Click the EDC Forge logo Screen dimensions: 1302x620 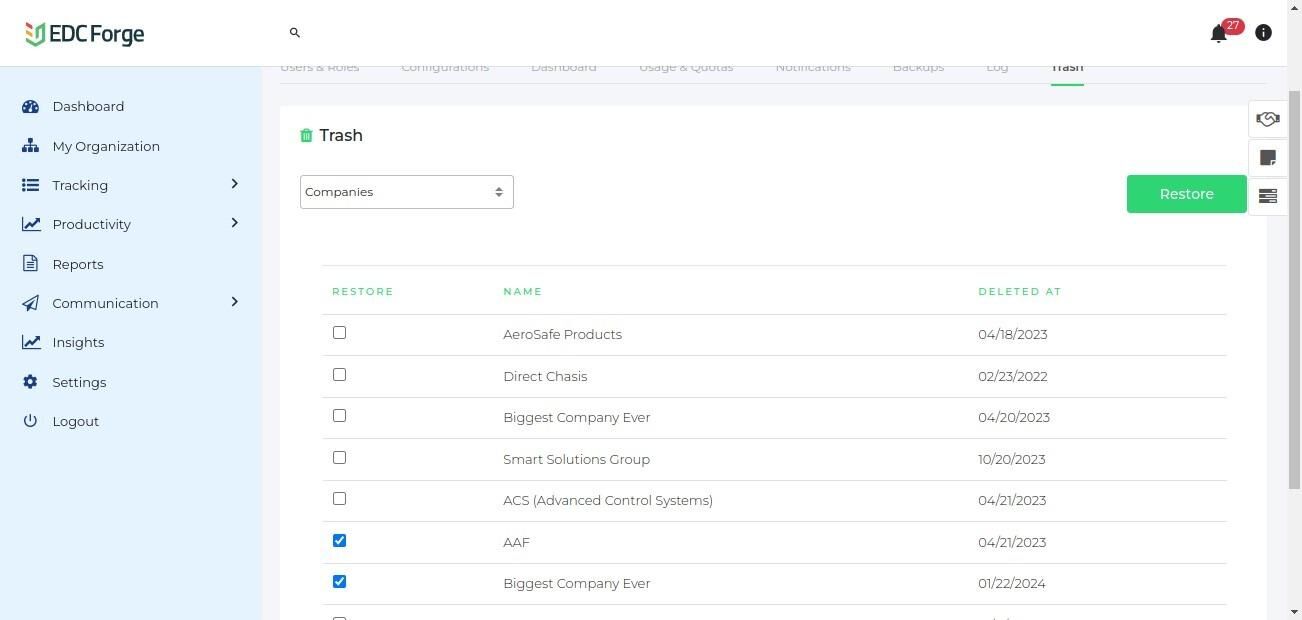coord(85,34)
